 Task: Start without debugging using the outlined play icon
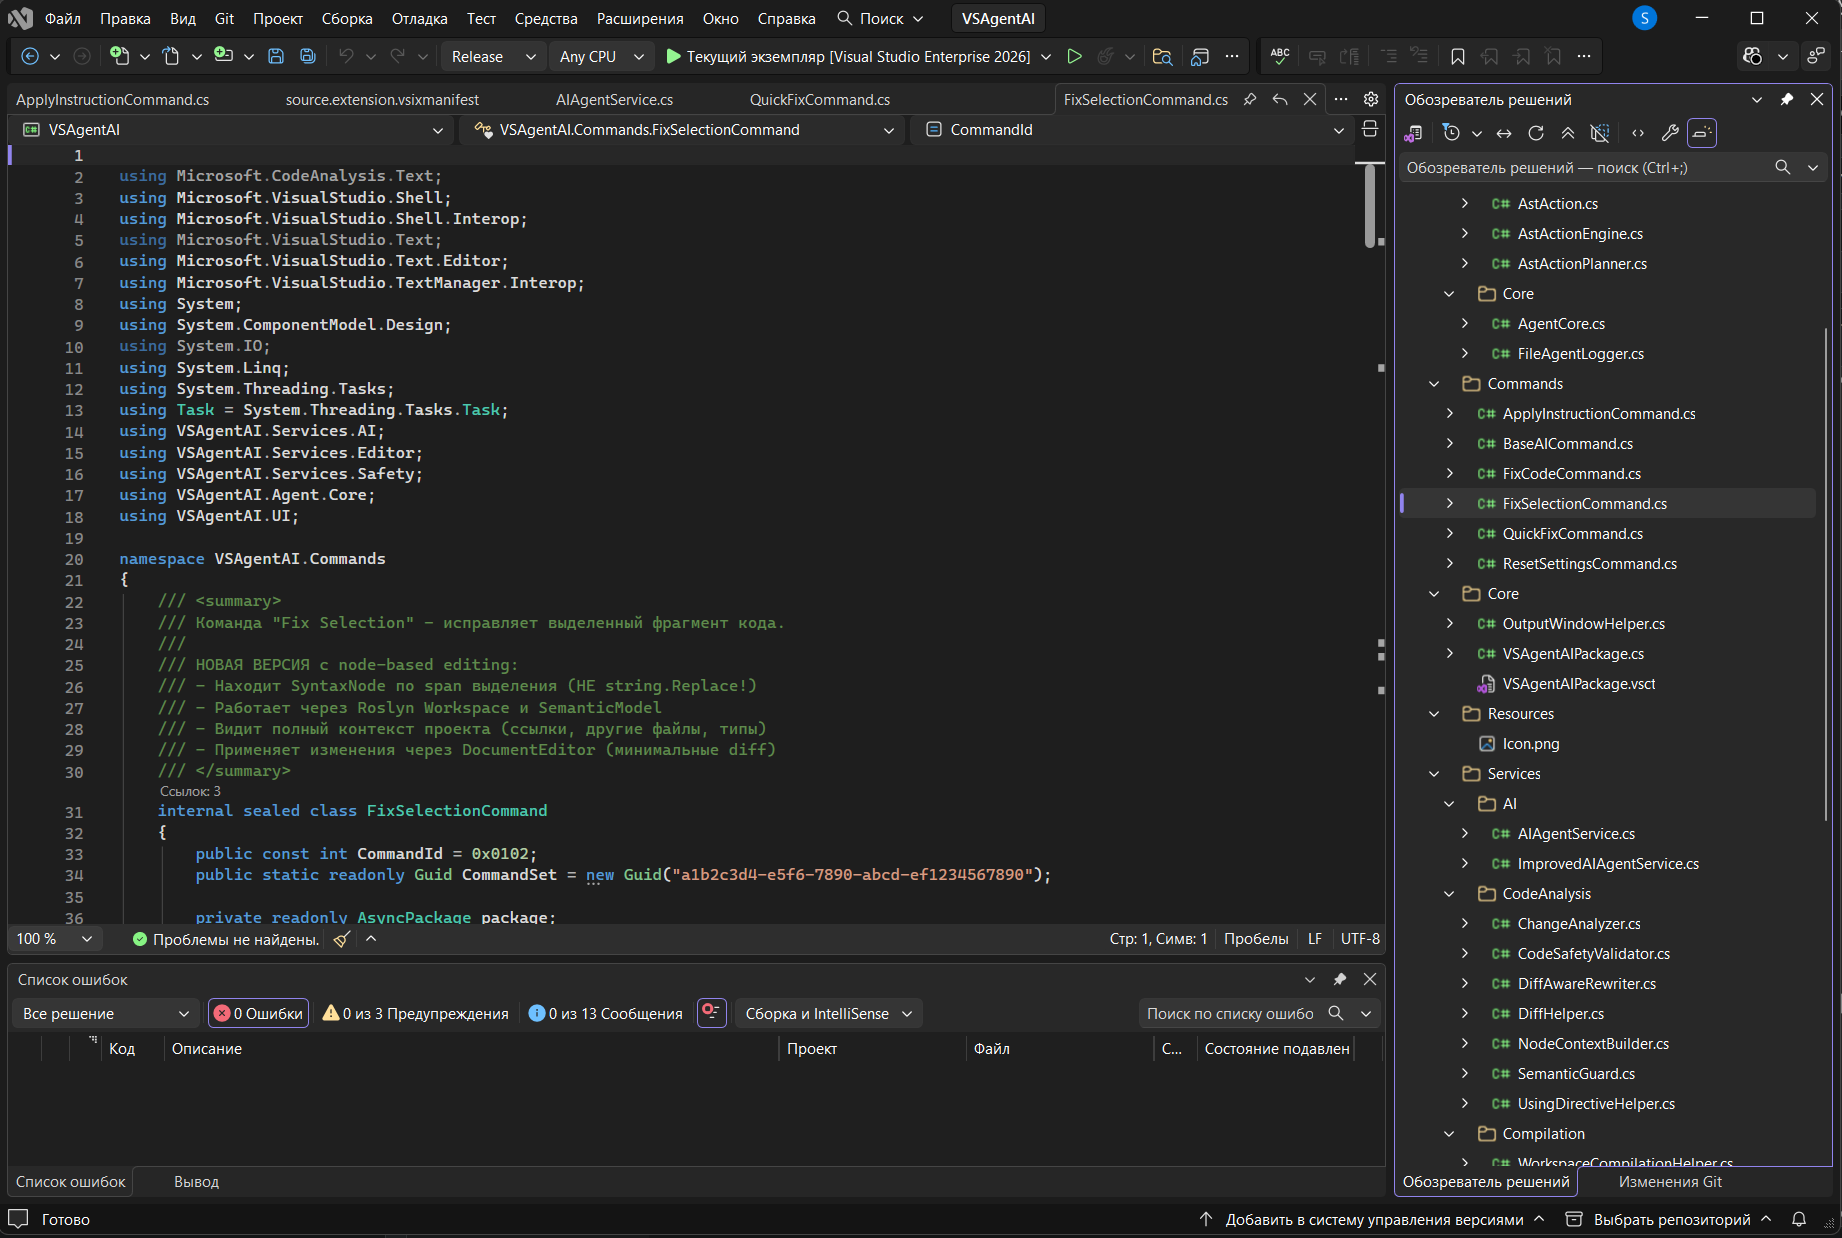pyautogui.click(x=1074, y=57)
